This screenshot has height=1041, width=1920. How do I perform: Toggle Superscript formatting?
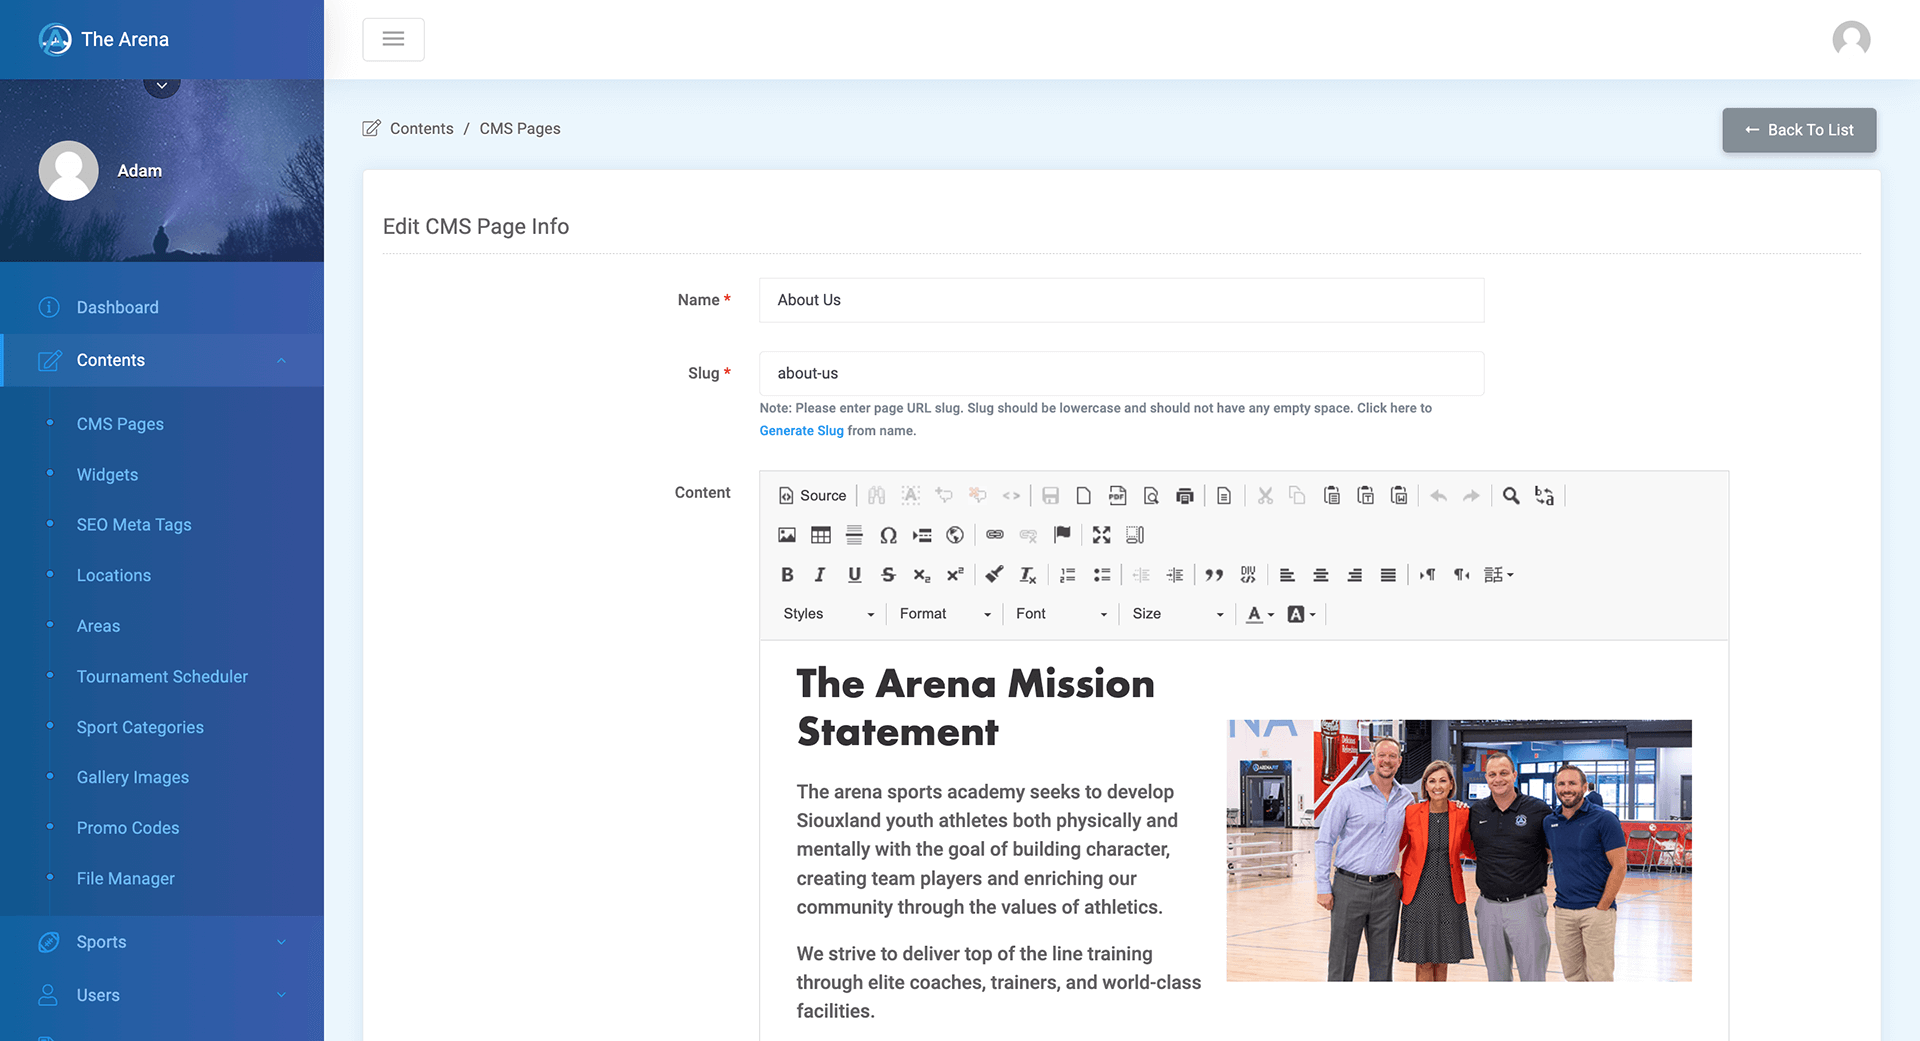point(955,574)
